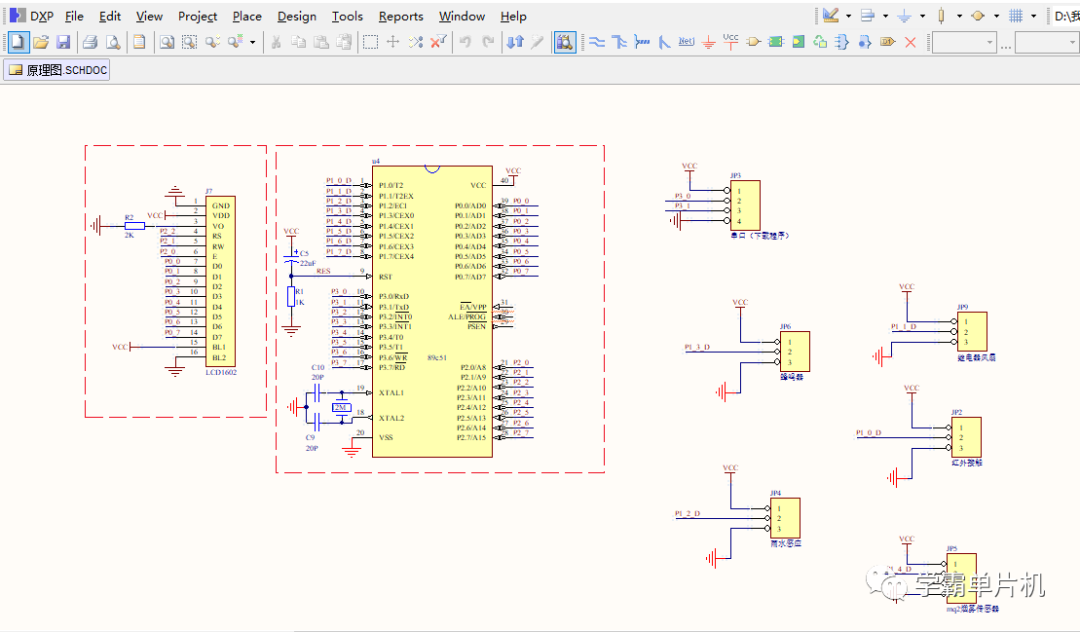Click the Cross Probe icon
The height and width of the screenshot is (632, 1080).
[x=537, y=42]
